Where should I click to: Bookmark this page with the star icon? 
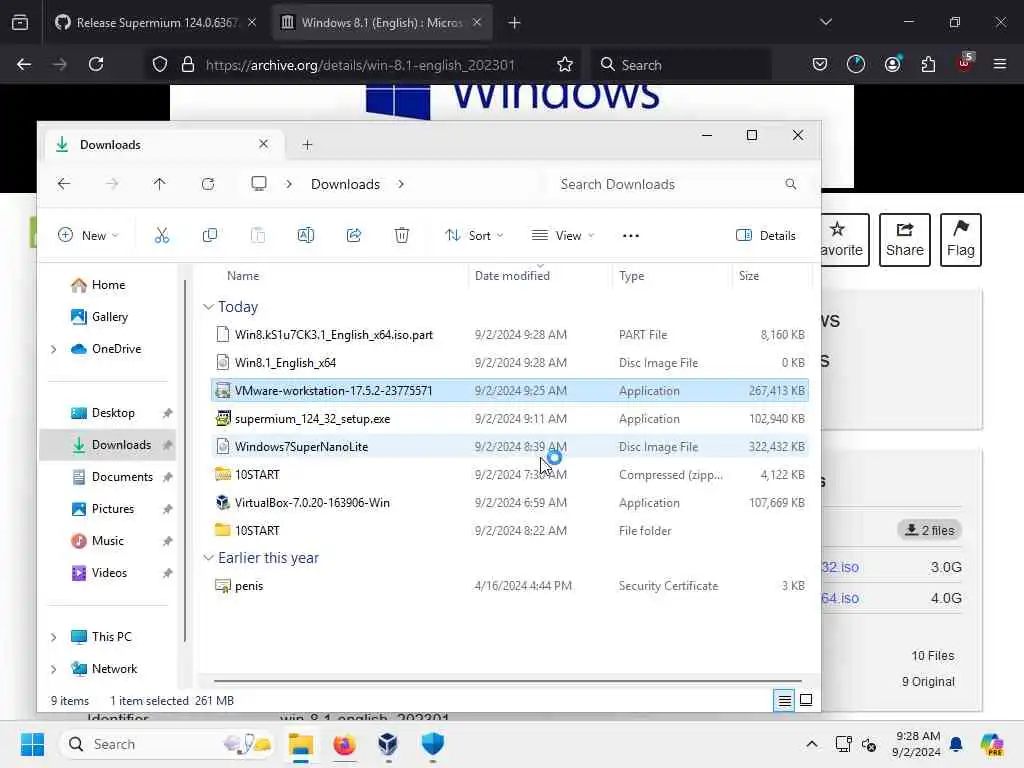pos(565,64)
